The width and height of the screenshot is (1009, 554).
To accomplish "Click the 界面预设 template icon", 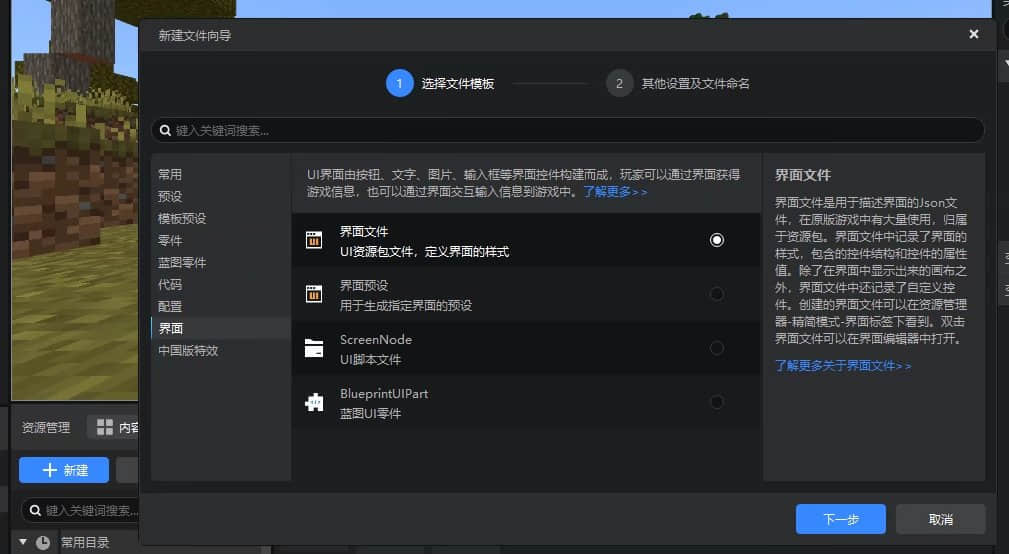I will pos(314,294).
